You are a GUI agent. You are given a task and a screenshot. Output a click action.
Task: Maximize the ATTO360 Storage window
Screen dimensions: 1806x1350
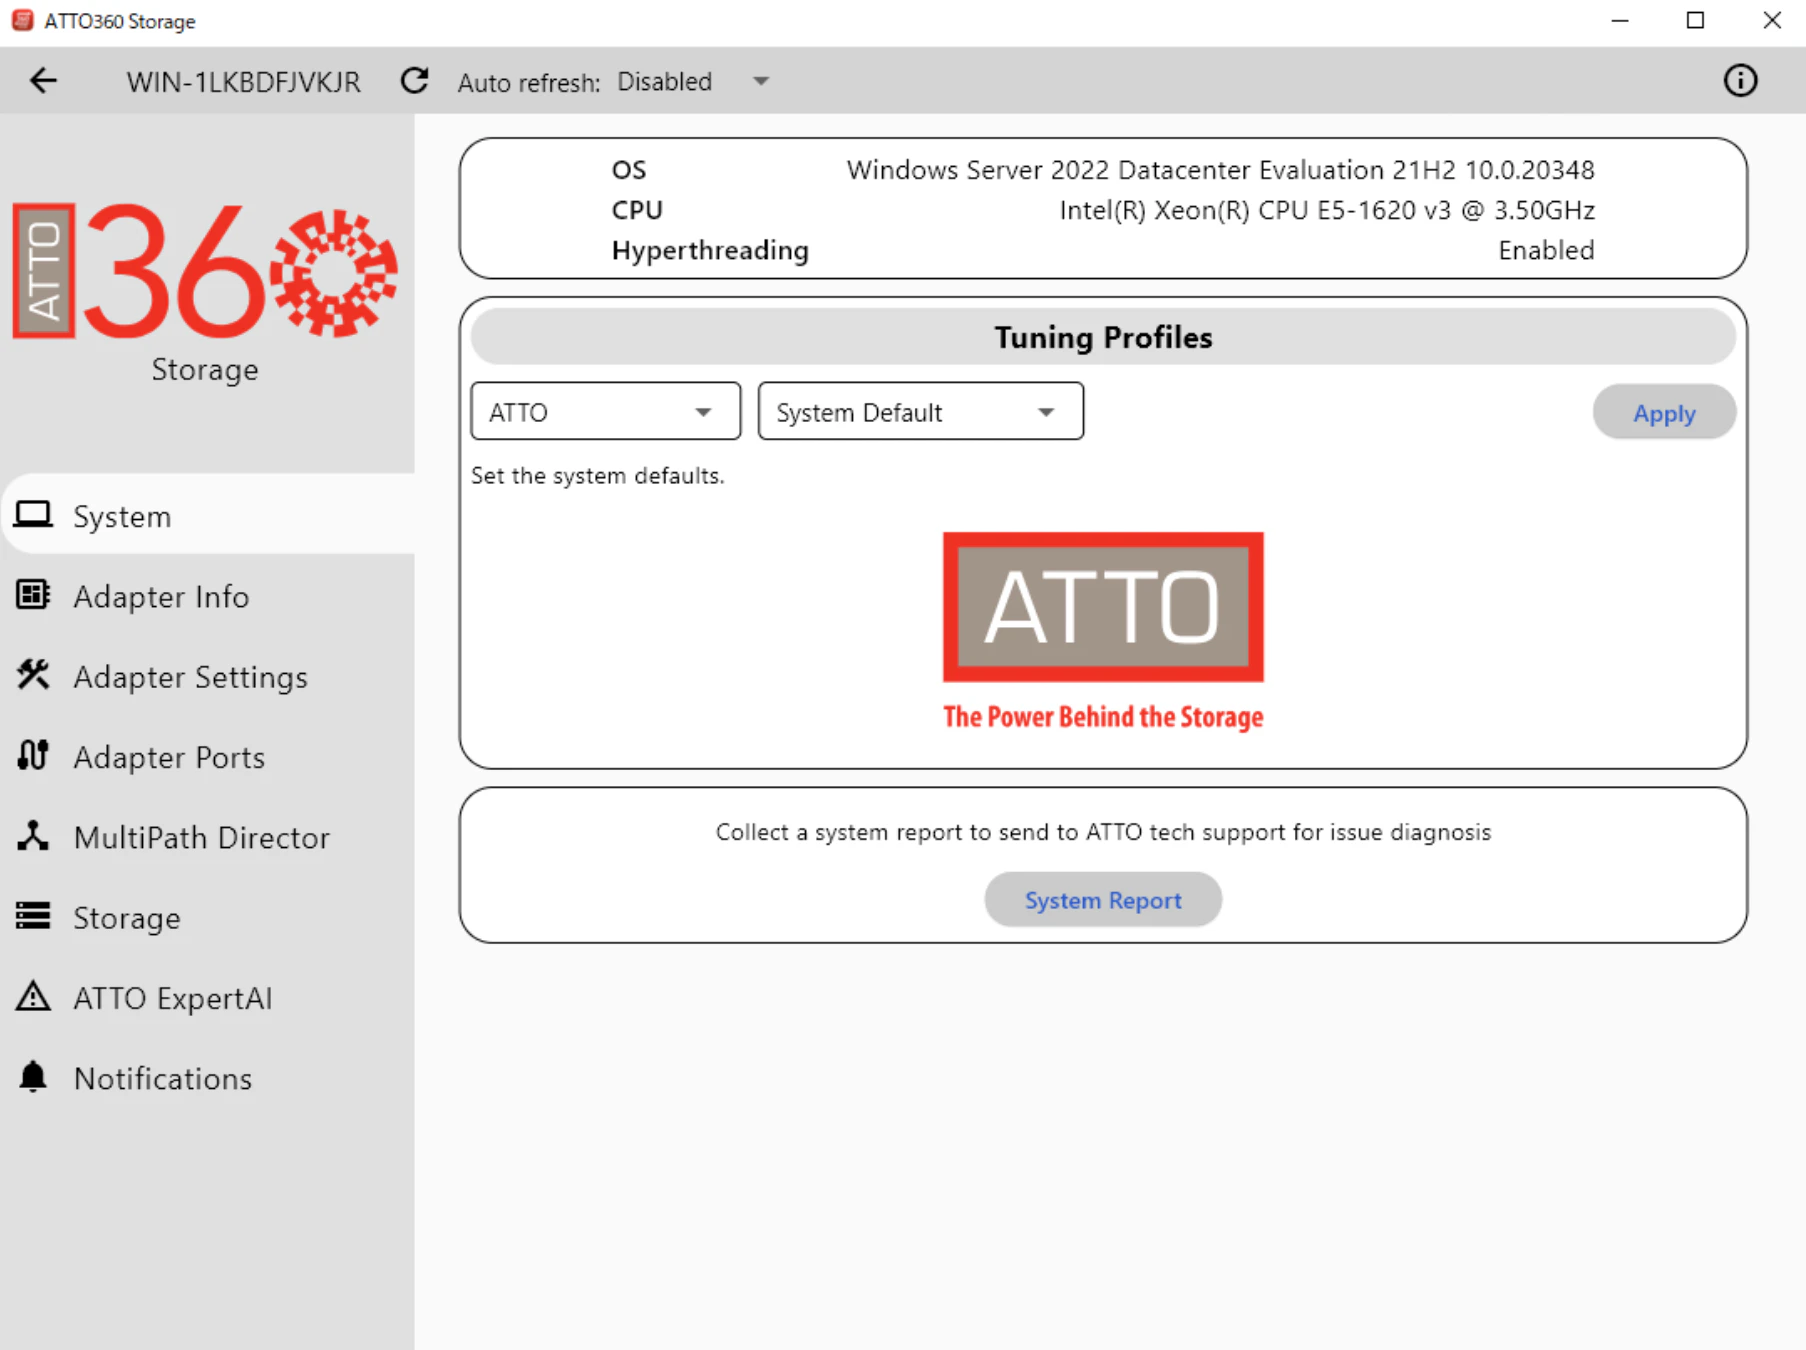click(x=1695, y=20)
